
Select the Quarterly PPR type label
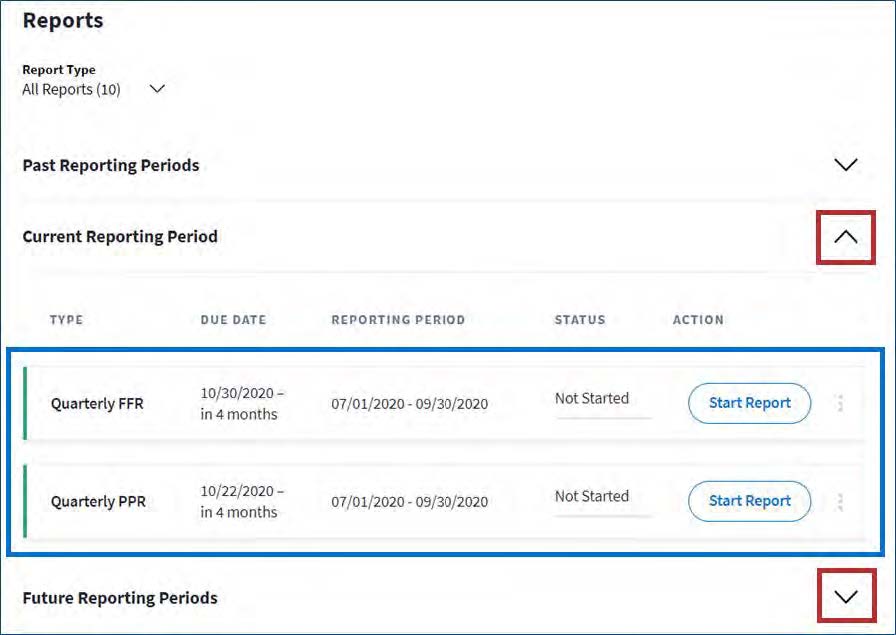[x=98, y=502]
